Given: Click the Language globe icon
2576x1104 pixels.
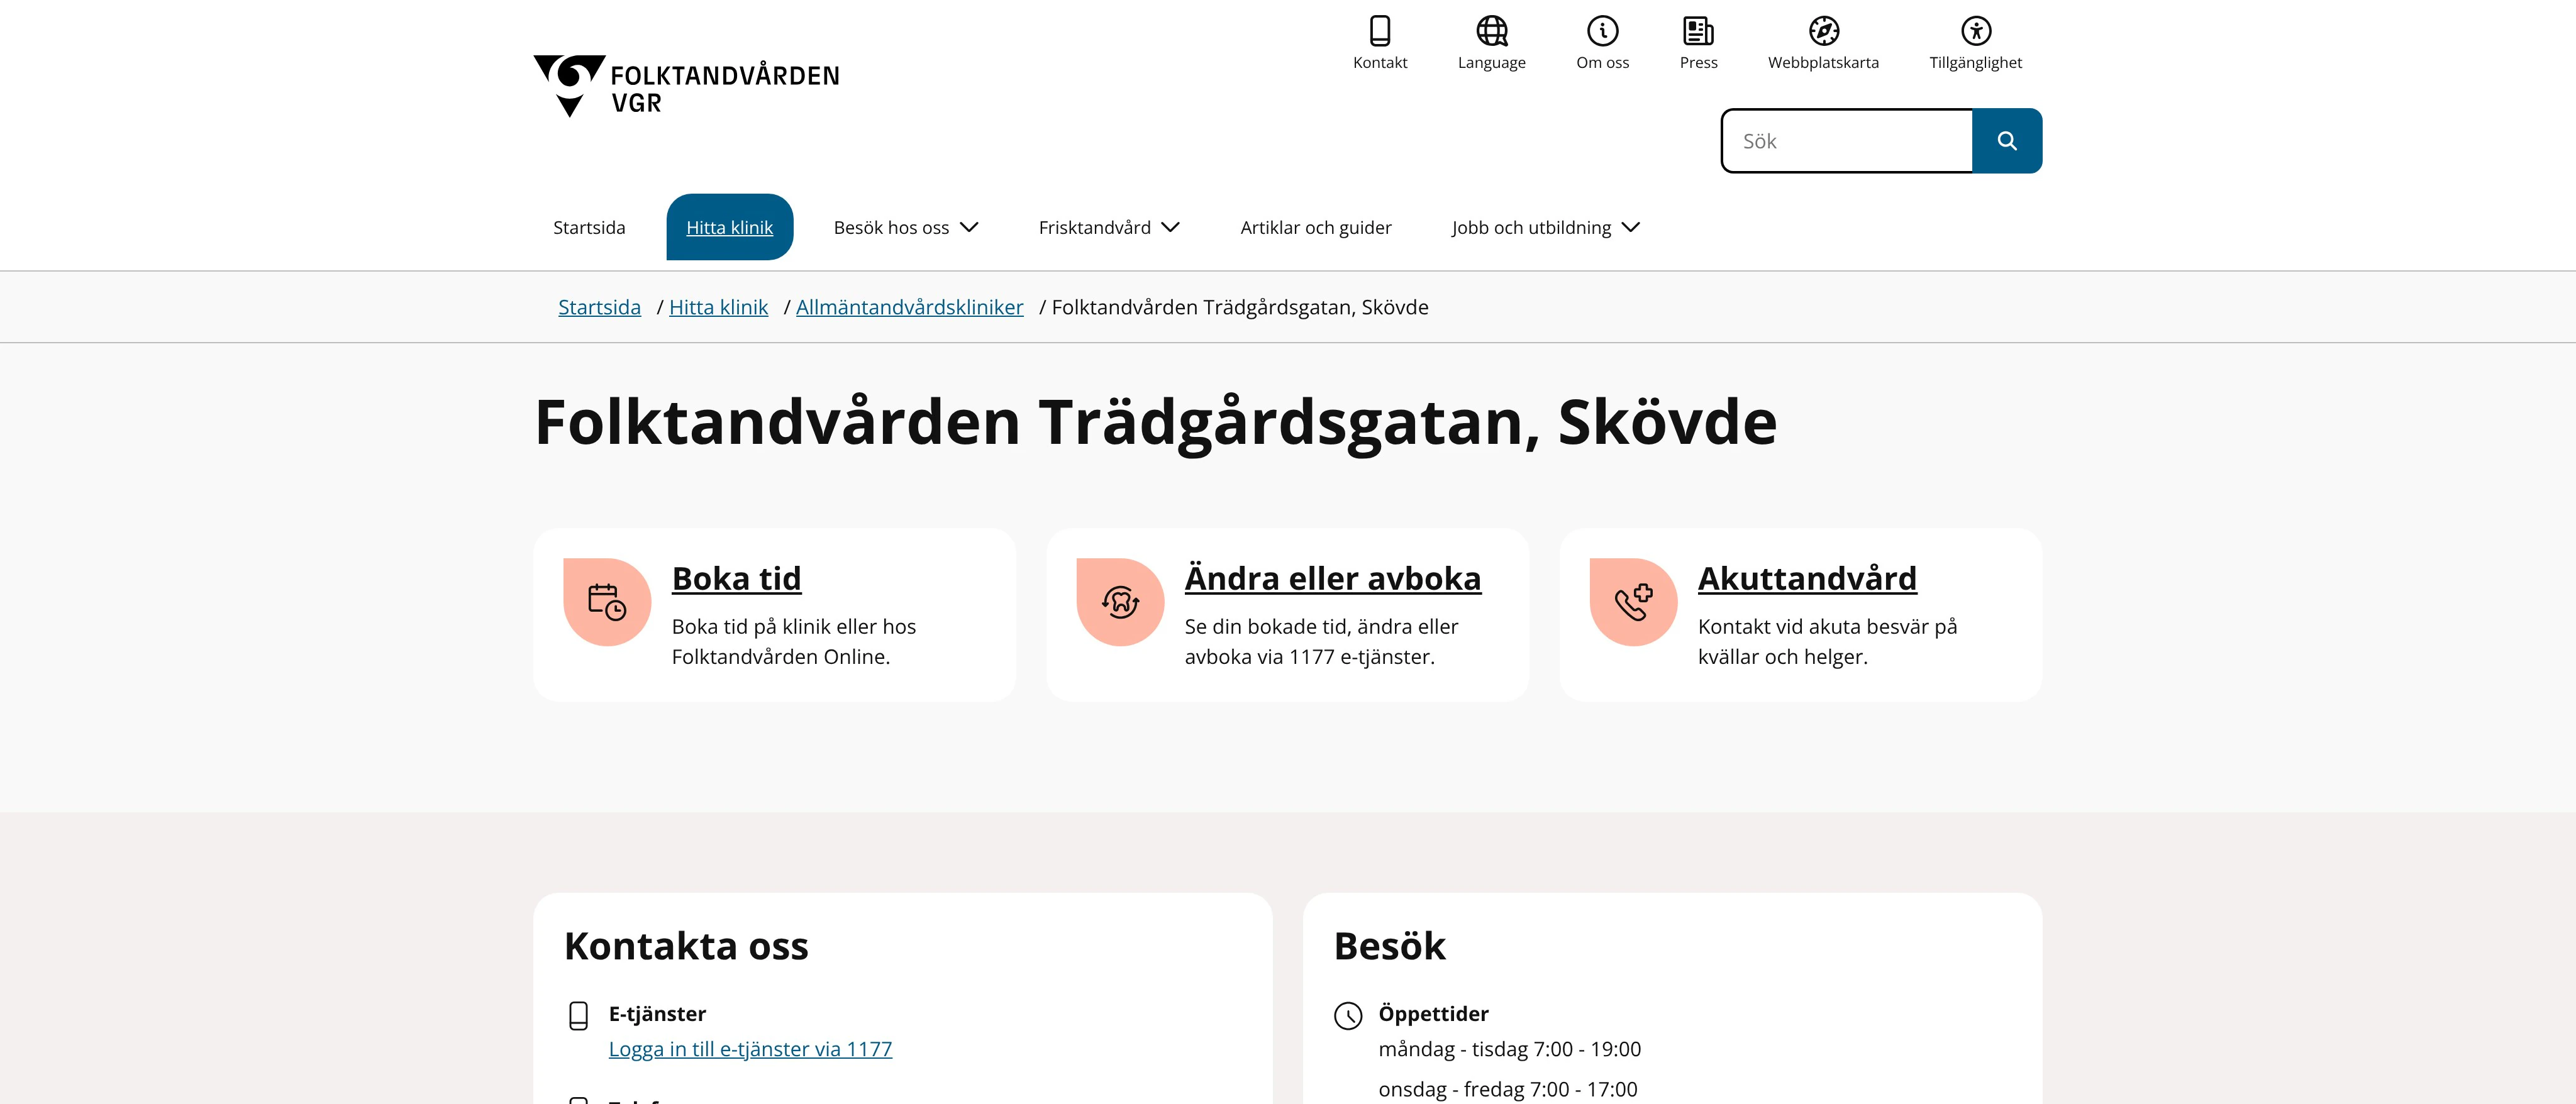Looking at the screenshot, I should point(1492,31).
